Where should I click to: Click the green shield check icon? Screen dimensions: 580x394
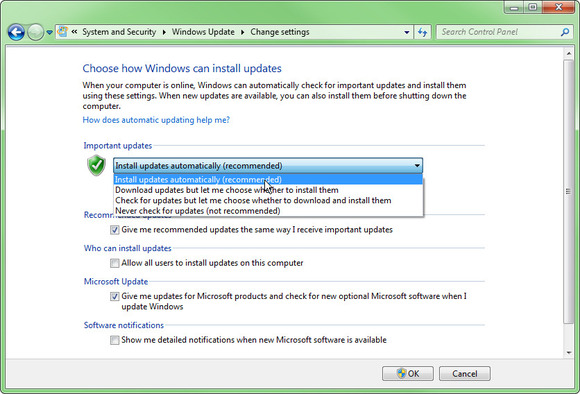point(97,165)
